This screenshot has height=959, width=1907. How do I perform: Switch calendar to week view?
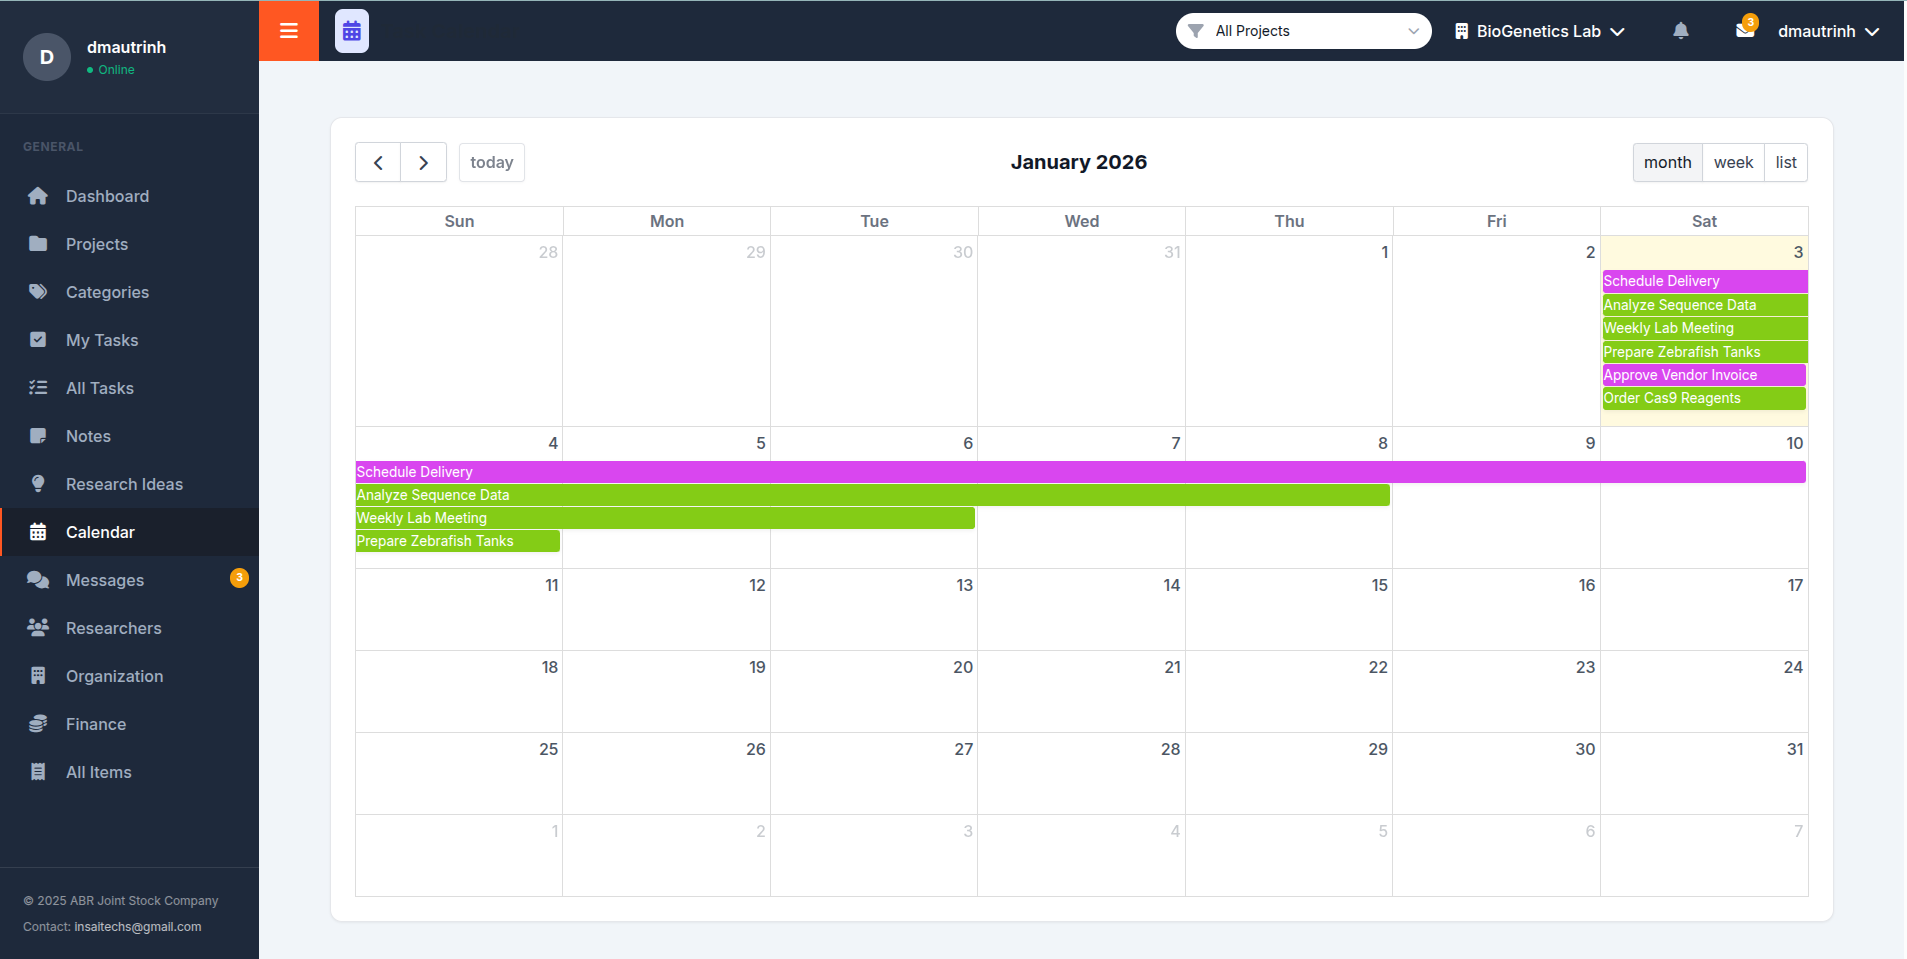[1733, 162]
